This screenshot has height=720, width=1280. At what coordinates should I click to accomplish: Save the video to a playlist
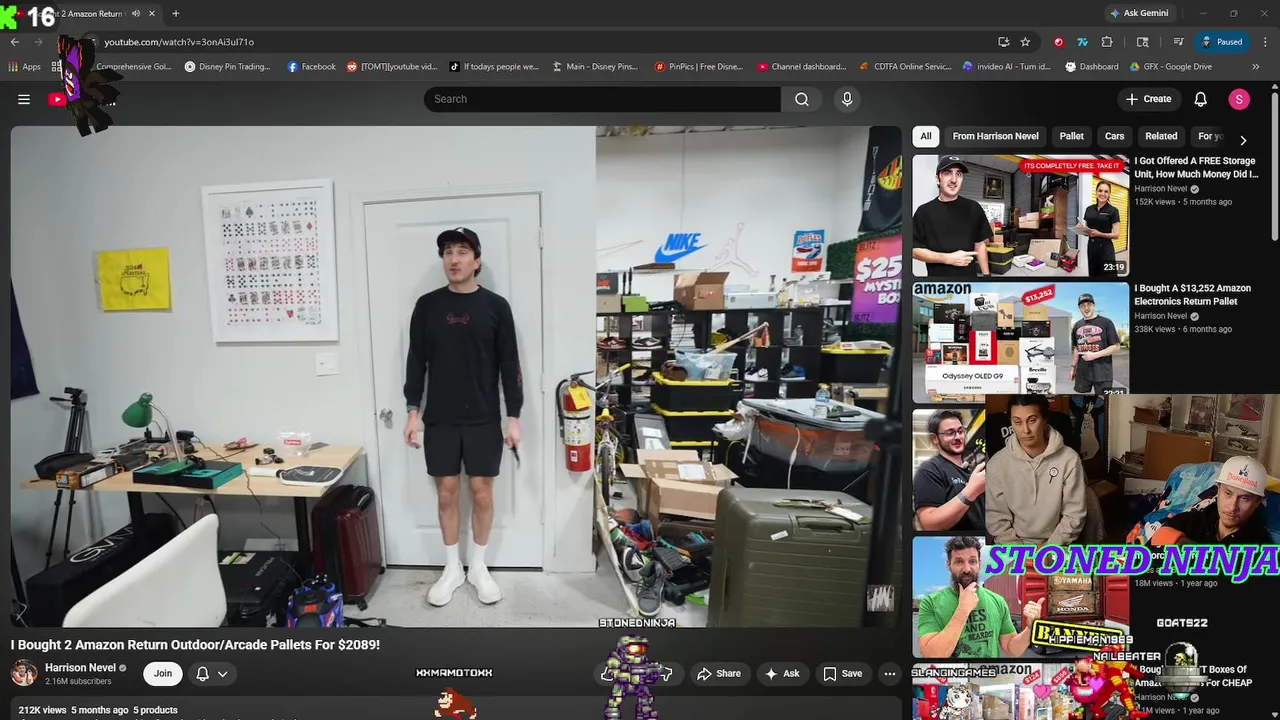842,674
